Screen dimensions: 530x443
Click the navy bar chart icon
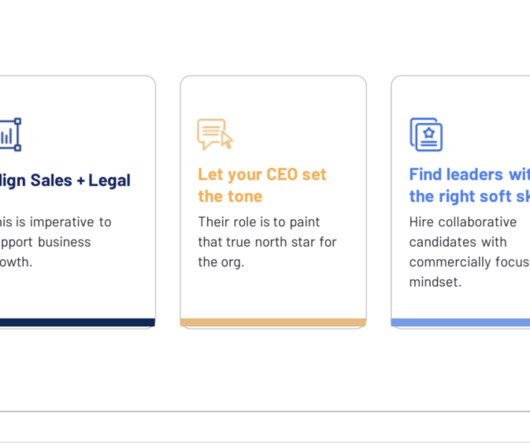click(10, 134)
